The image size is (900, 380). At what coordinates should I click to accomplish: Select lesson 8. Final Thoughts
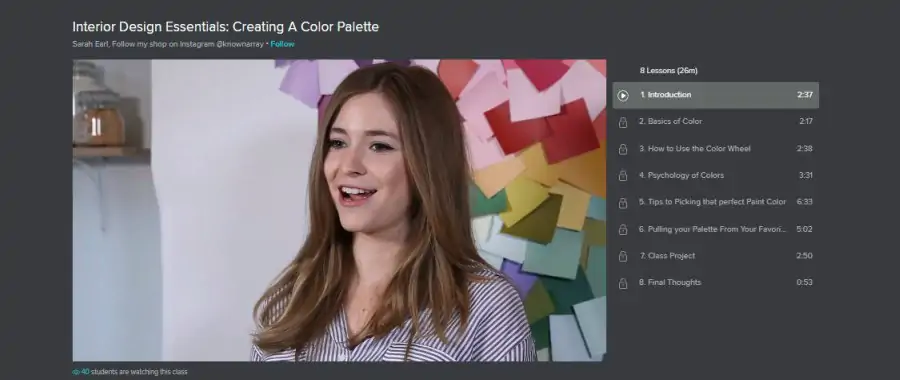[716, 282]
